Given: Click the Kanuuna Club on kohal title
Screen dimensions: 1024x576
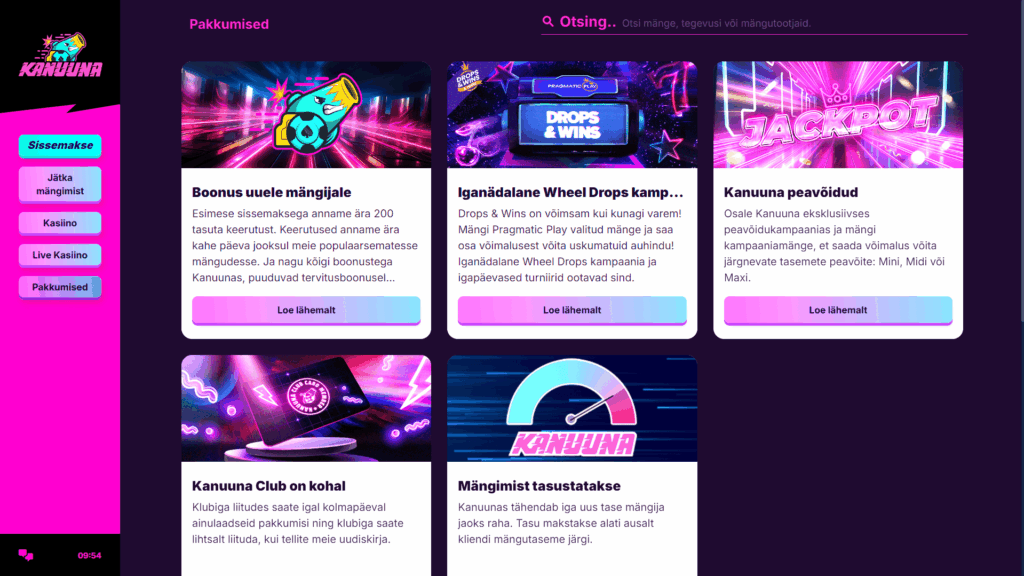Looking at the screenshot, I should (268, 486).
